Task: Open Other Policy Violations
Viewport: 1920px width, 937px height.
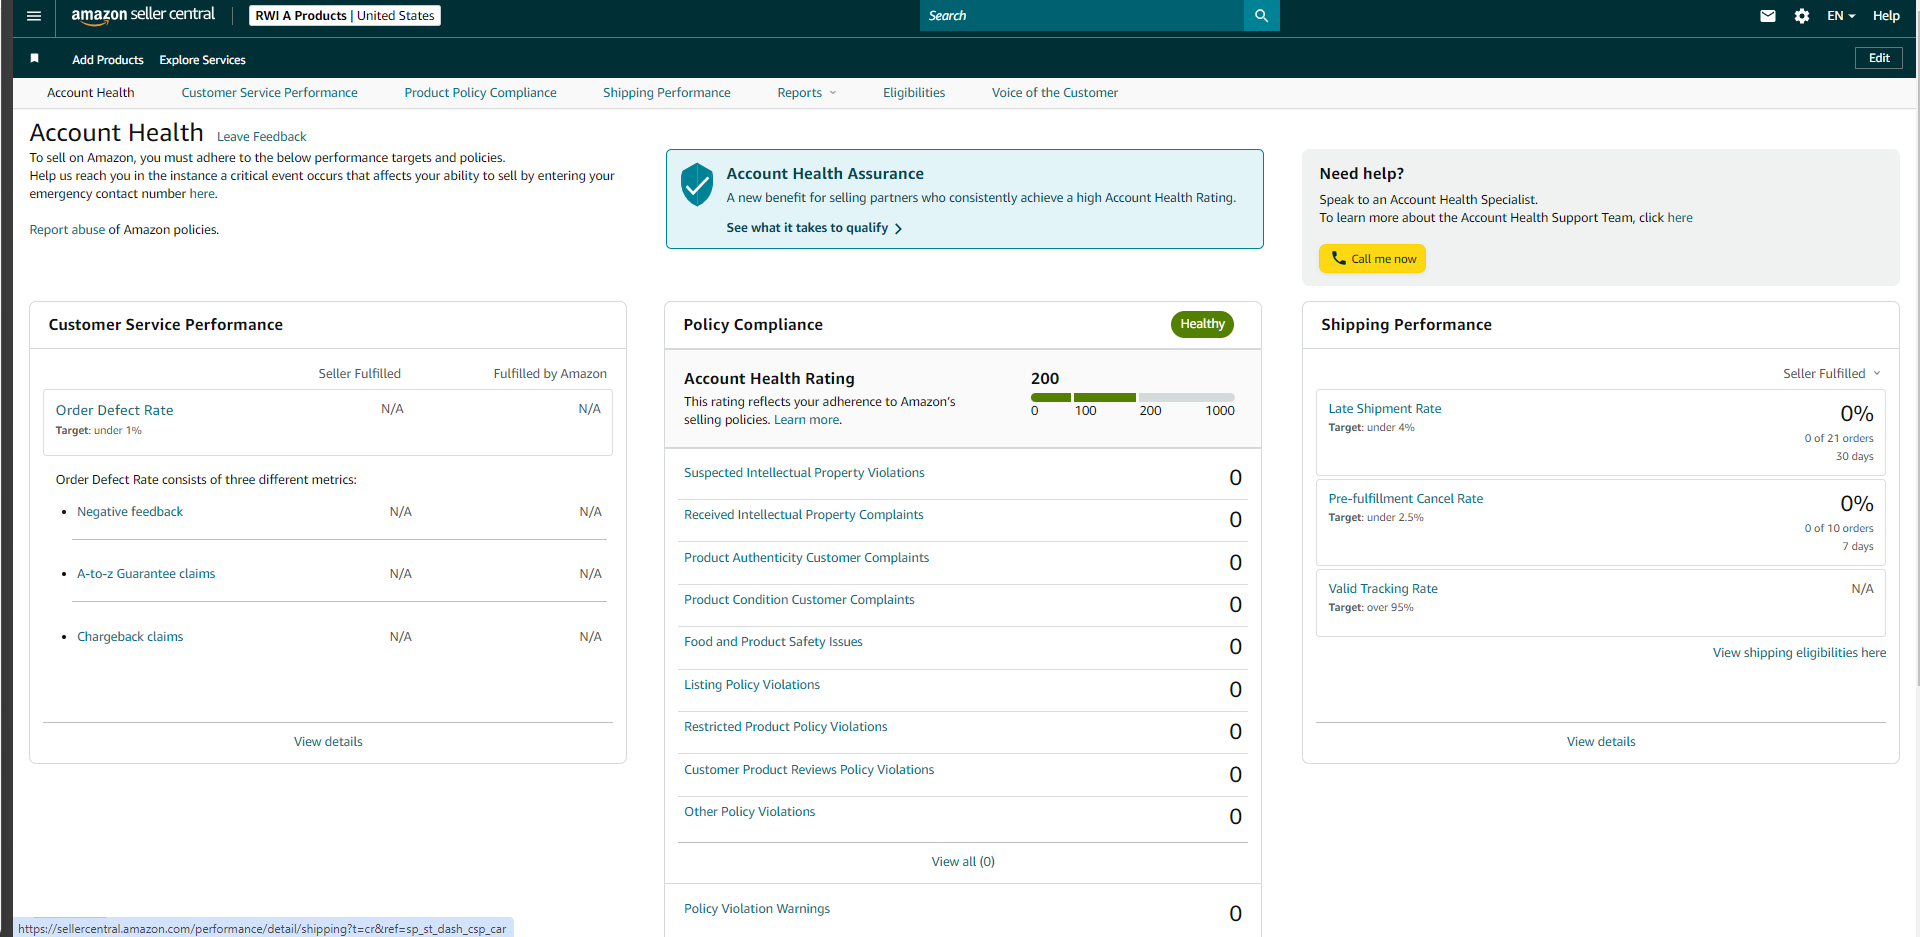Action: (750, 812)
